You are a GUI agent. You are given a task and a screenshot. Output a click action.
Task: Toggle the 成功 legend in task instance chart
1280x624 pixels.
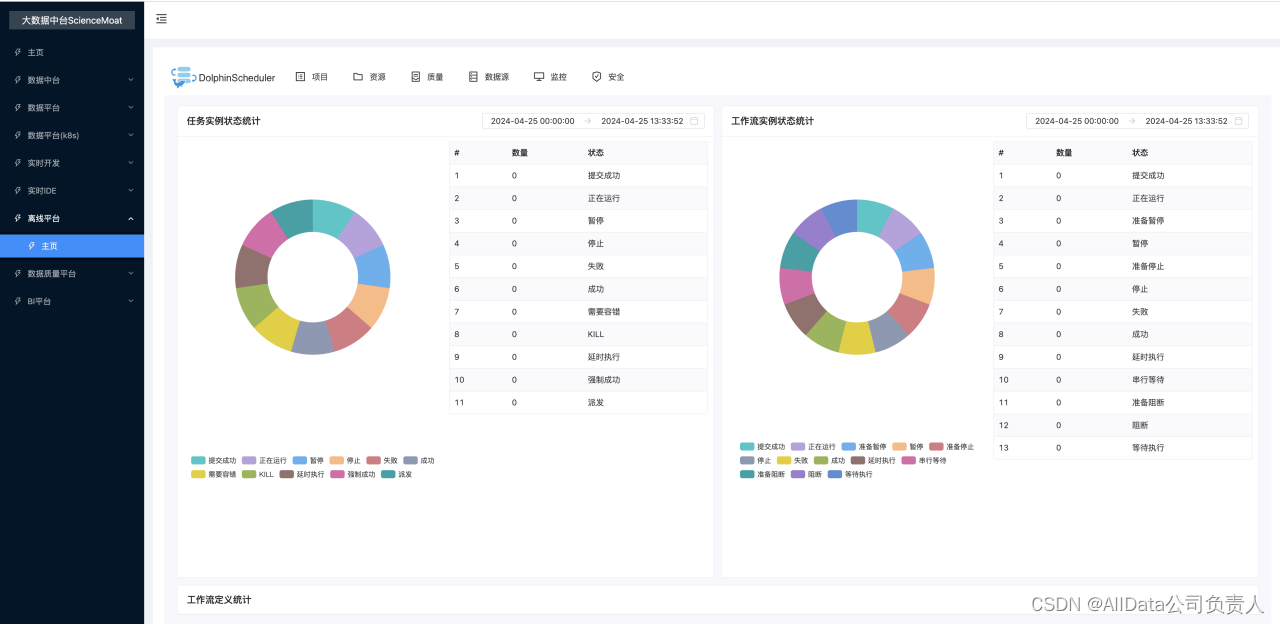tap(419, 460)
